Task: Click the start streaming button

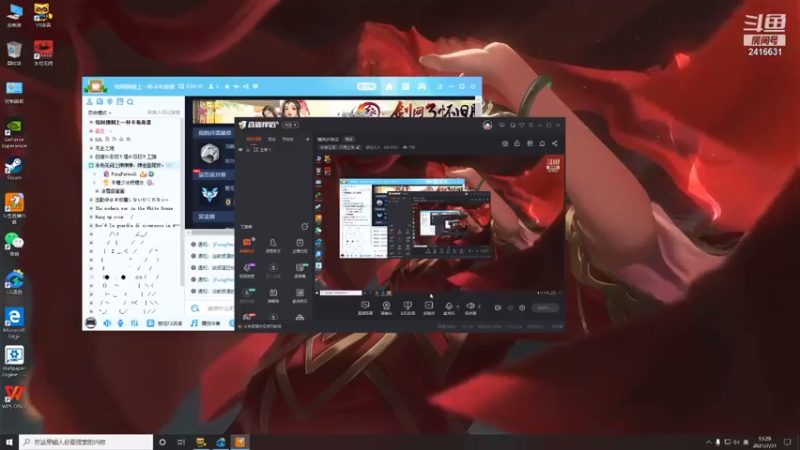Action: click(x=545, y=308)
